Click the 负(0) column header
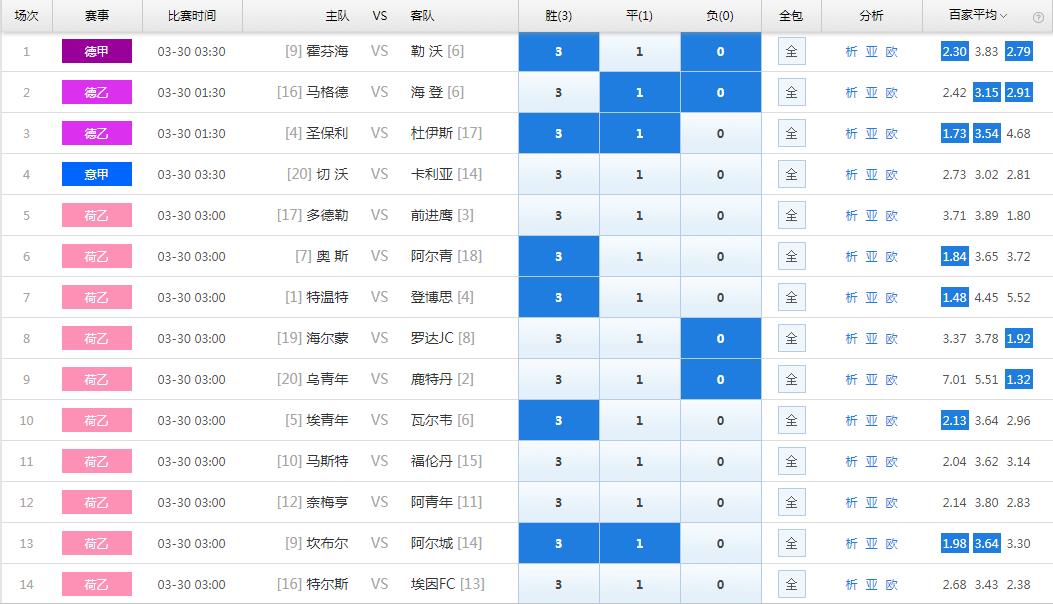Image resolution: width=1053 pixels, height=604 pixels. click(x=720, y=15)
